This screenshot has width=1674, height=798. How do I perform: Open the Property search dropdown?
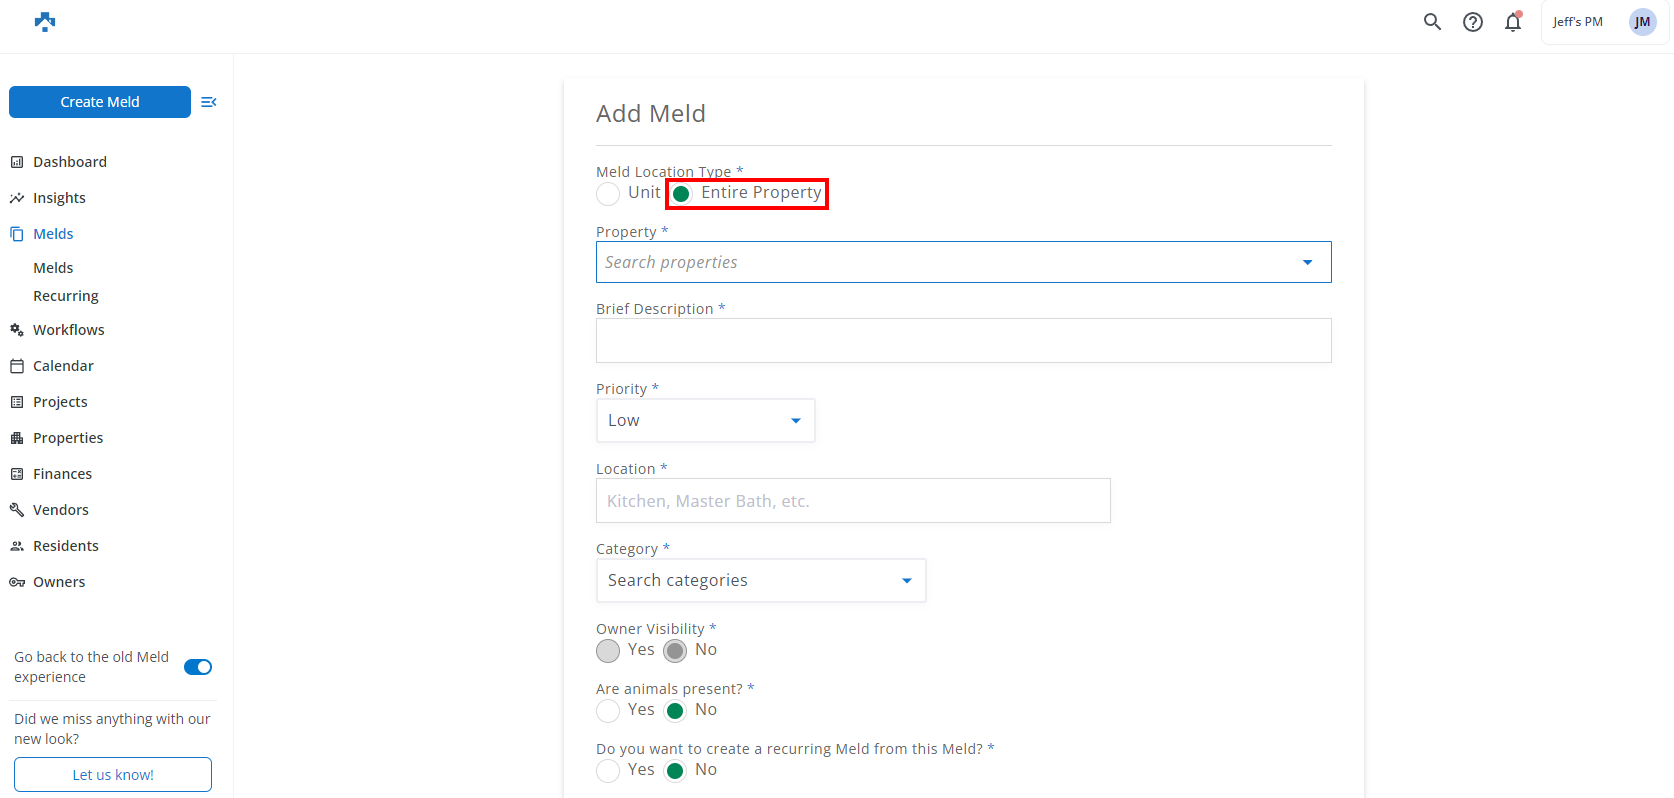[x=963, y=262]
